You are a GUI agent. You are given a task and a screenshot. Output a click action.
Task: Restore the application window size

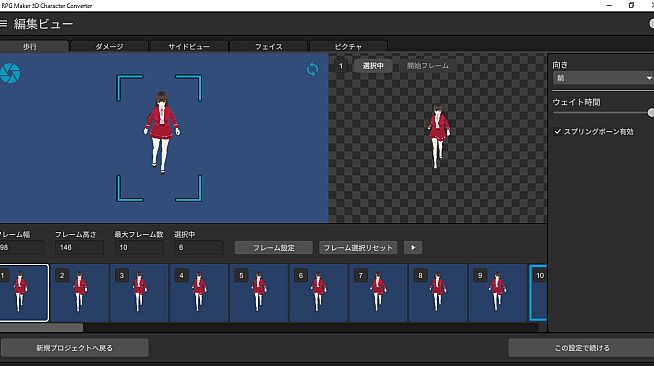[631, 5]
